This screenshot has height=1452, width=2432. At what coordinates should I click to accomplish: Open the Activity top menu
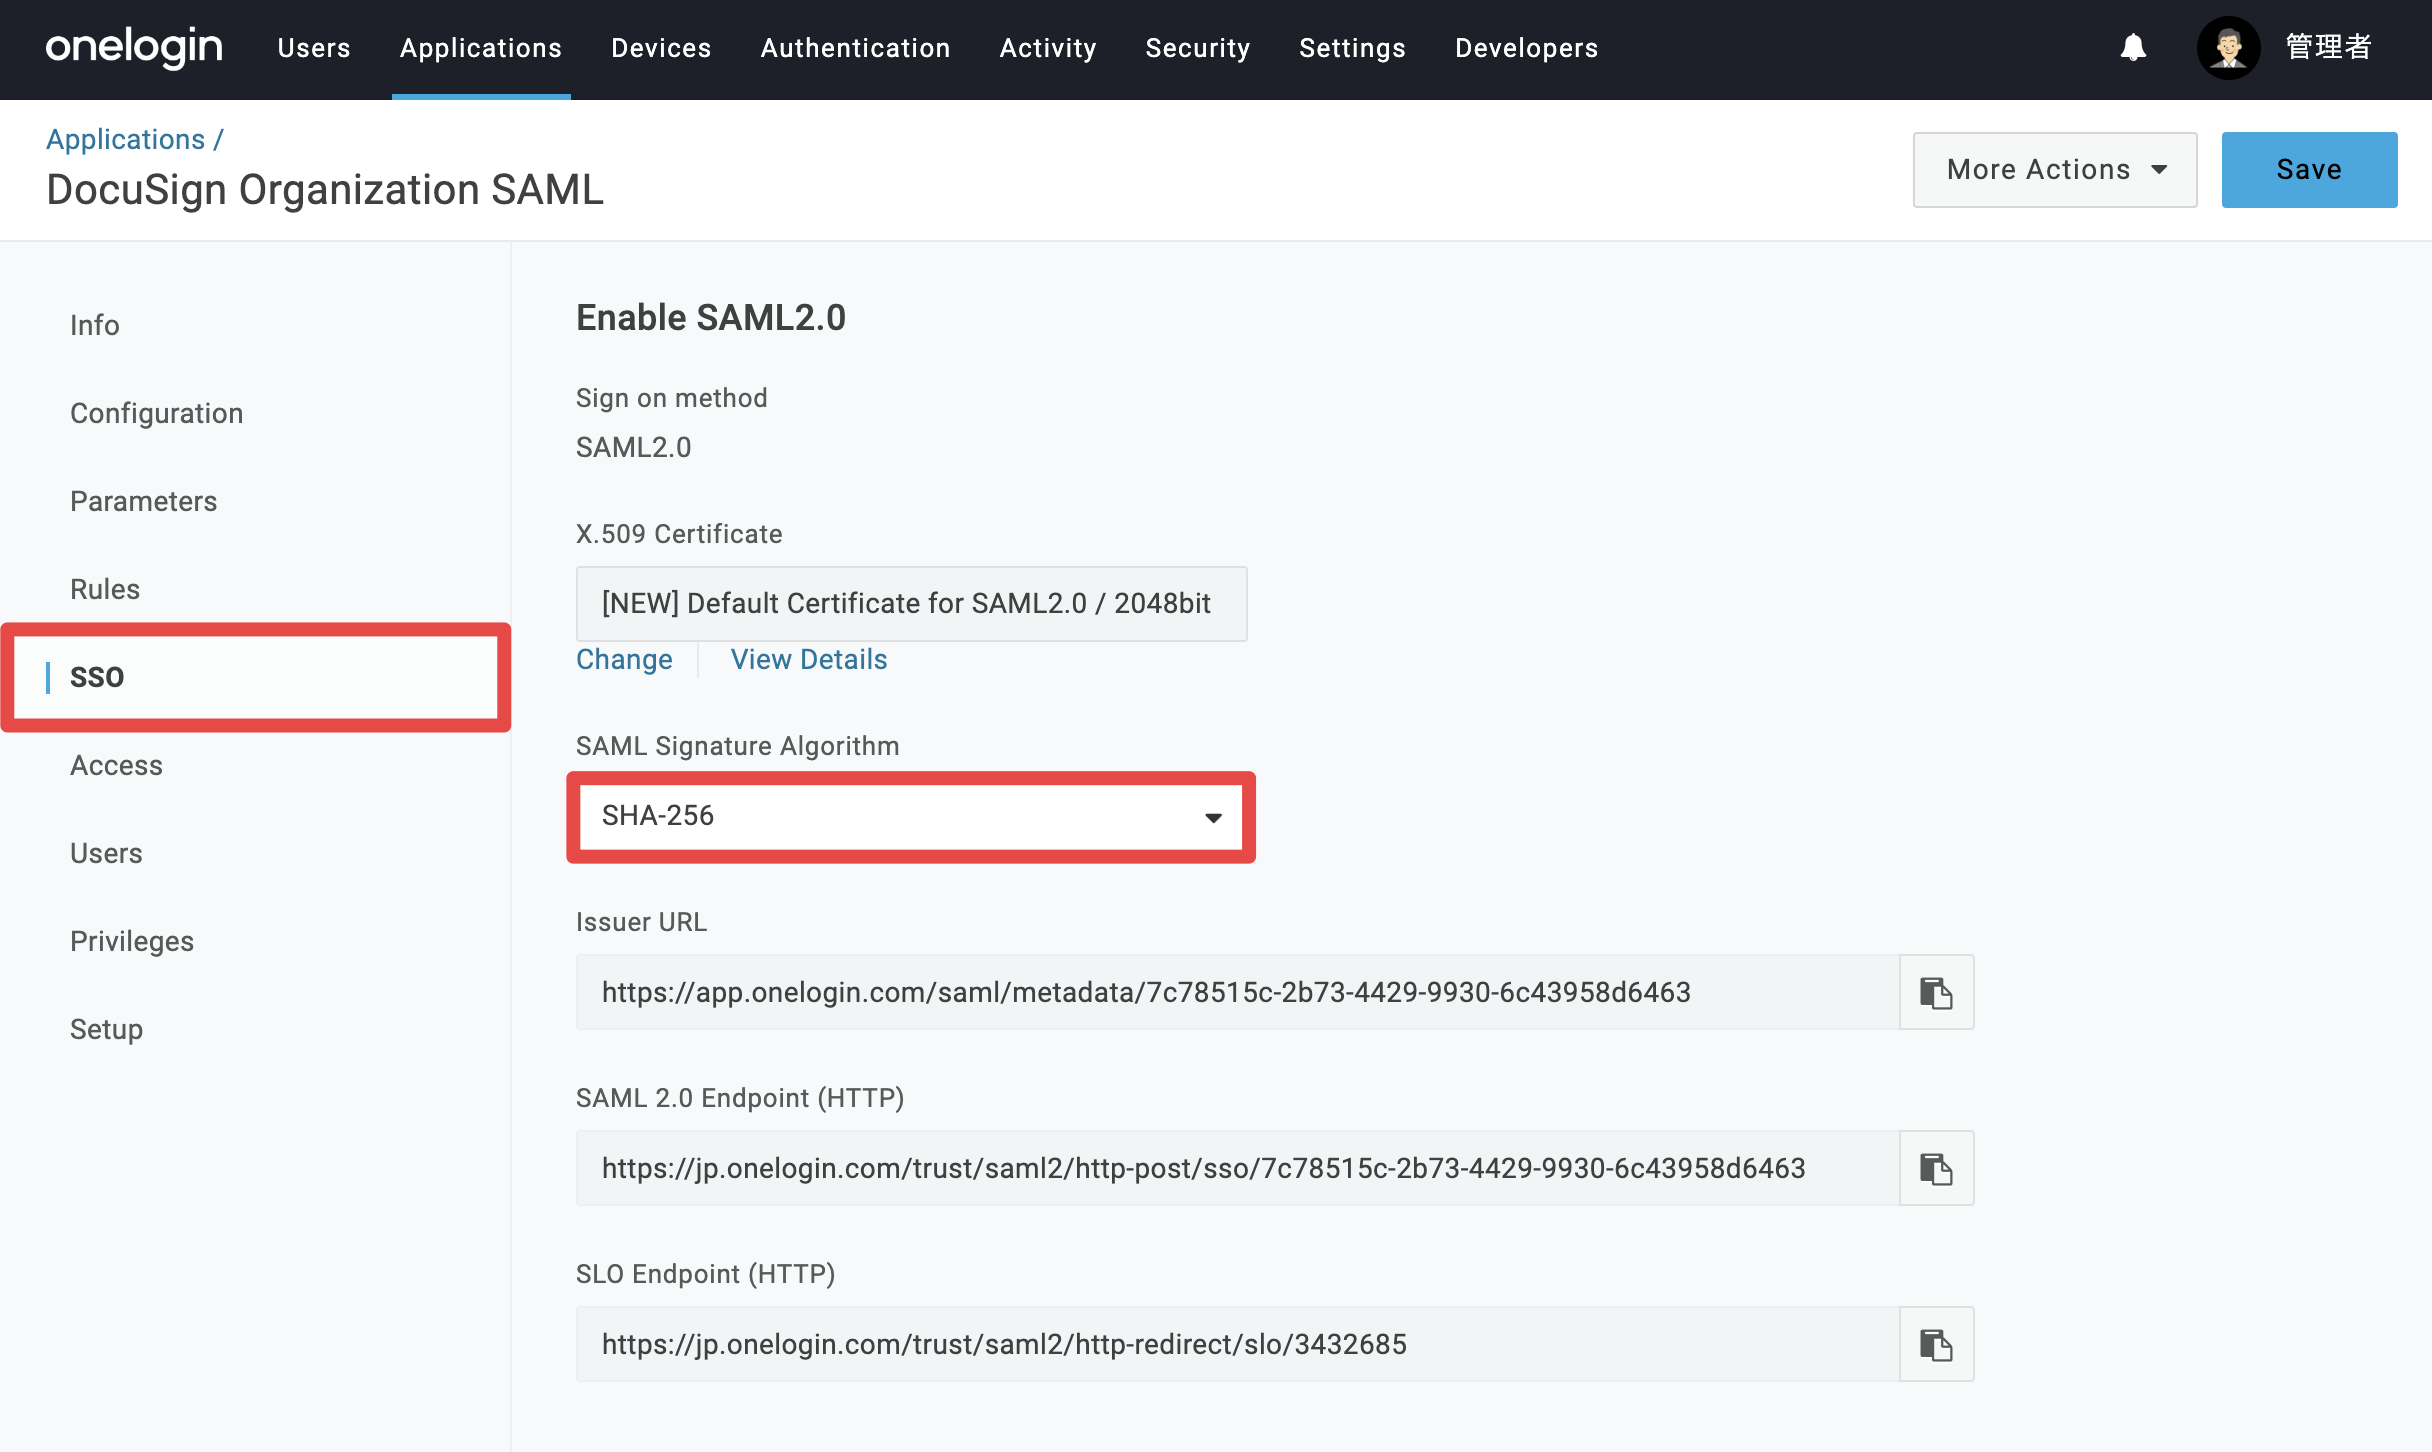pos(1048,48)
